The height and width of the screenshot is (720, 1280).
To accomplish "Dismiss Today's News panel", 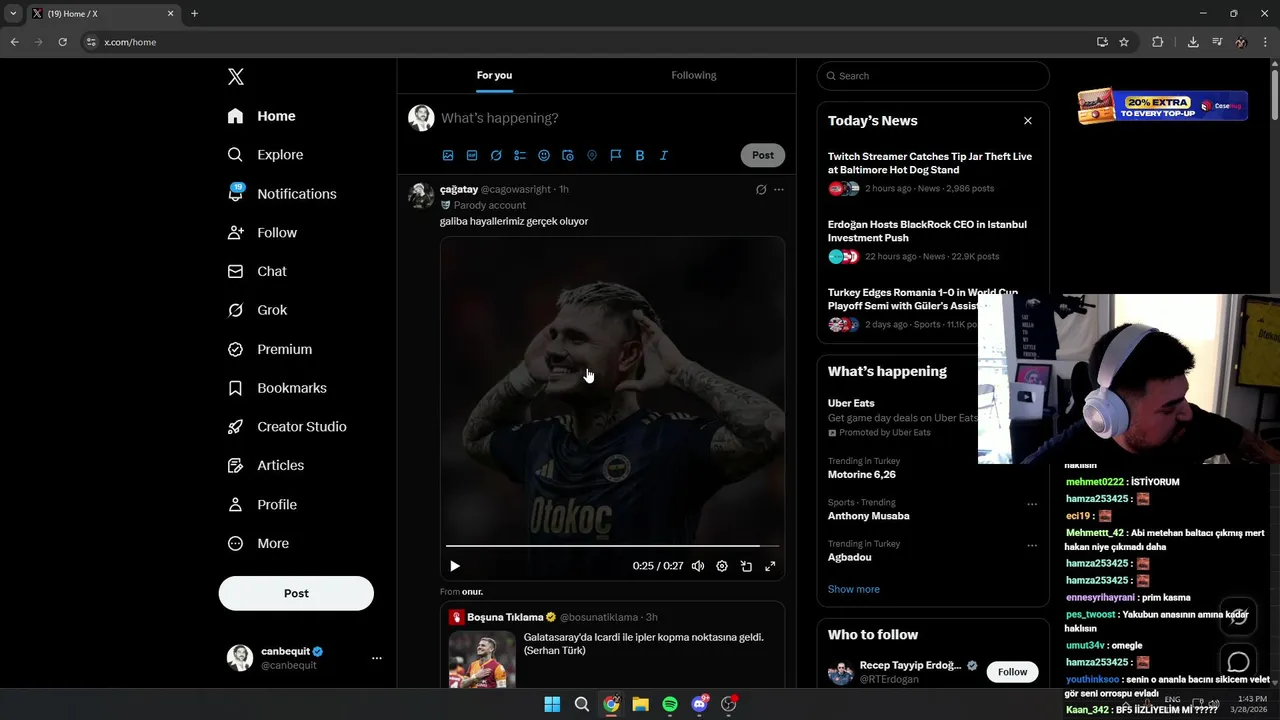I will pos(1028,121).
